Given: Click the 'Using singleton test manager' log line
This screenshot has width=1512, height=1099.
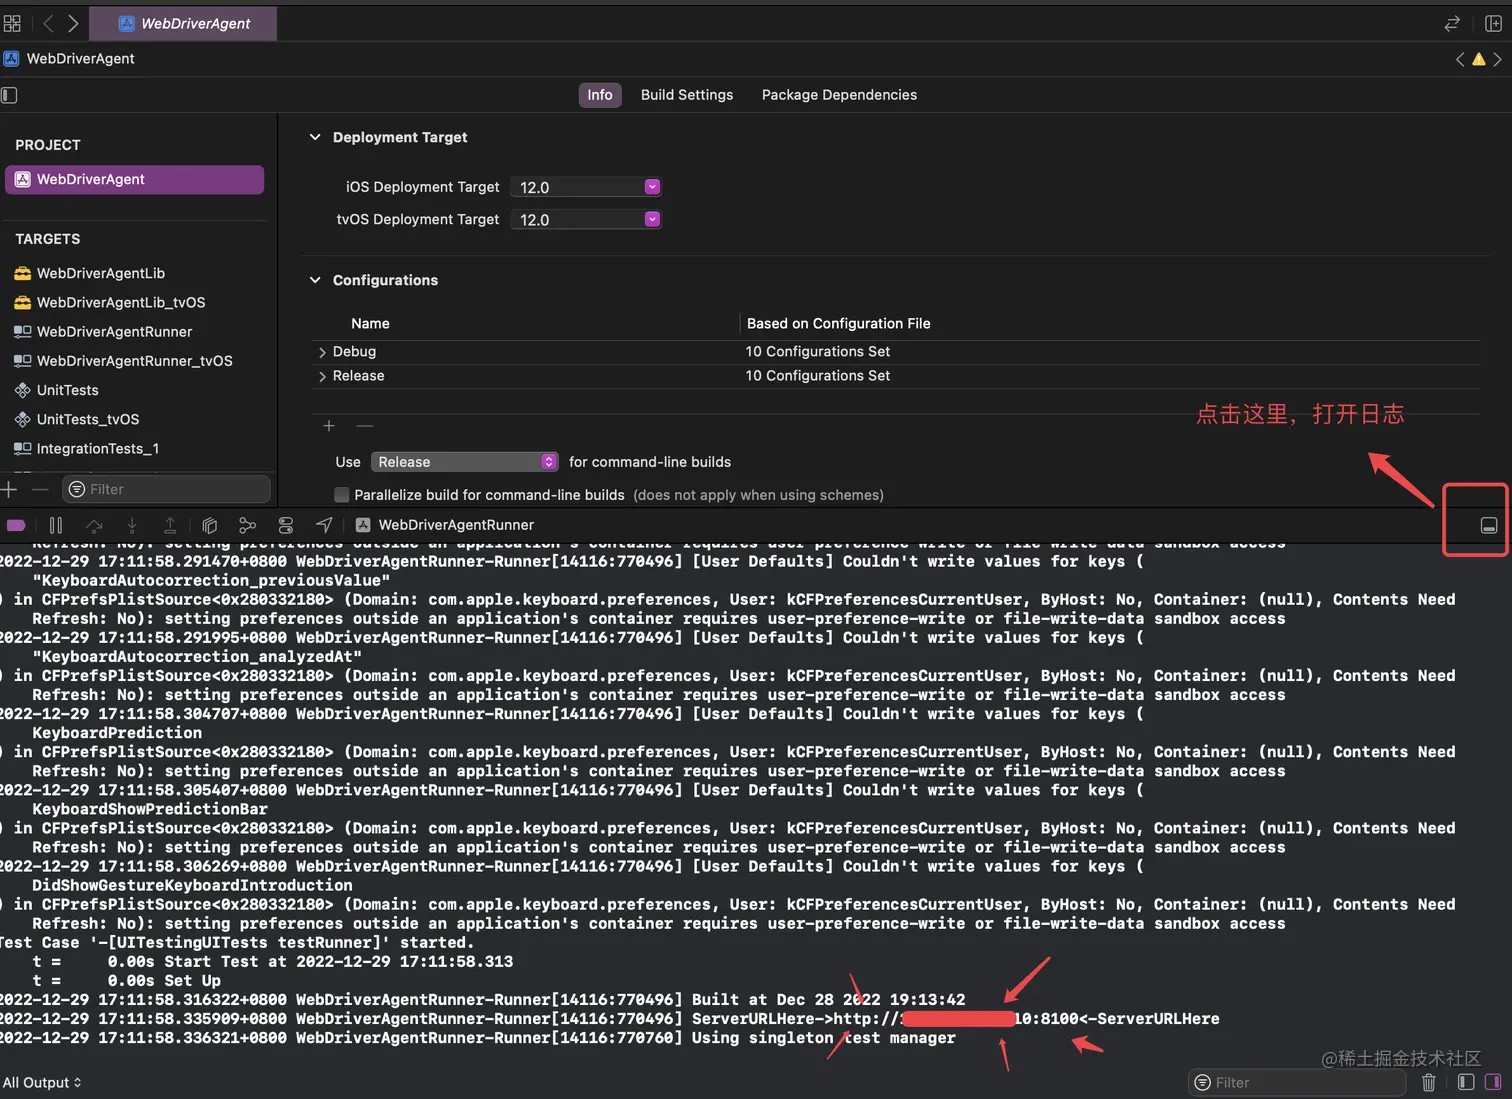Looking at the screenshot, I should pyautogui.click(x=478, y=1038).
